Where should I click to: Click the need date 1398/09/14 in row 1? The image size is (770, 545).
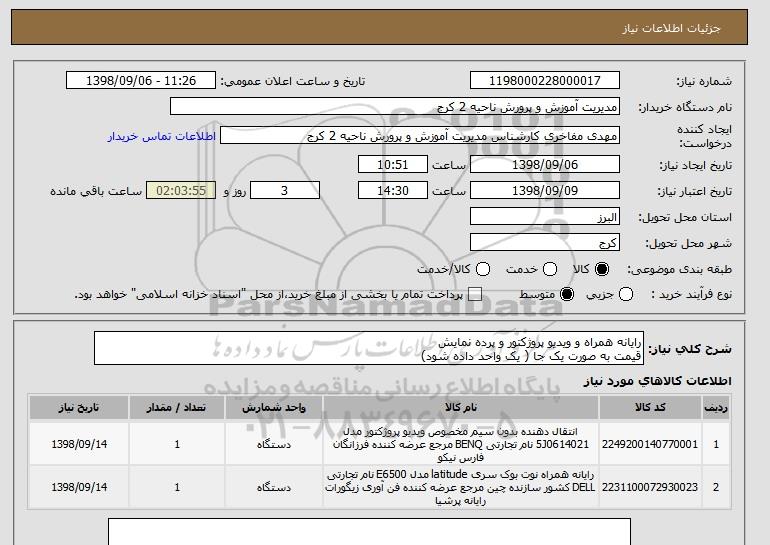tap(79, 444)
